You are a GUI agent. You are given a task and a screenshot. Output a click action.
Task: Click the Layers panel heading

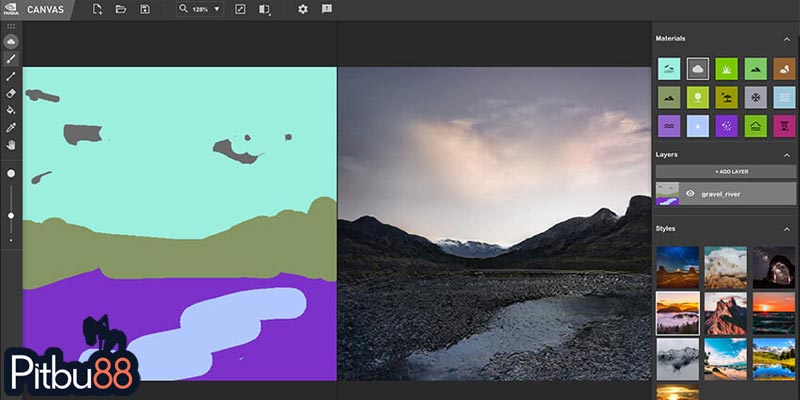pyautogui.click(x=666, y=155)
